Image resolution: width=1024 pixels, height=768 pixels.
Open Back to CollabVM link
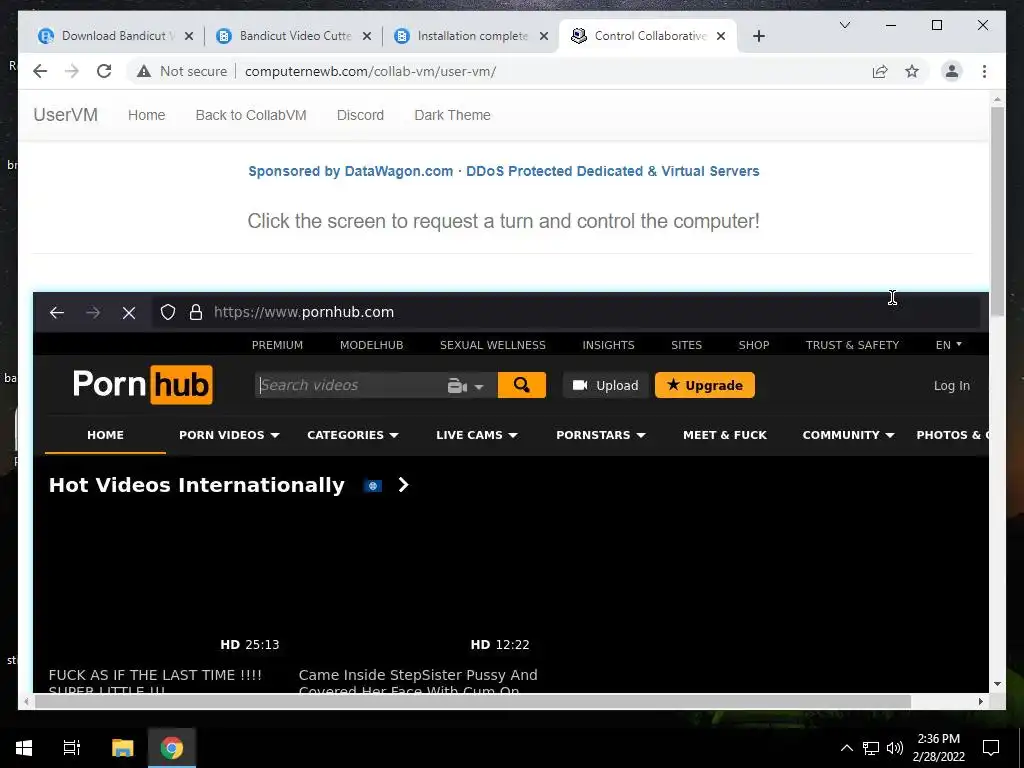251,115
